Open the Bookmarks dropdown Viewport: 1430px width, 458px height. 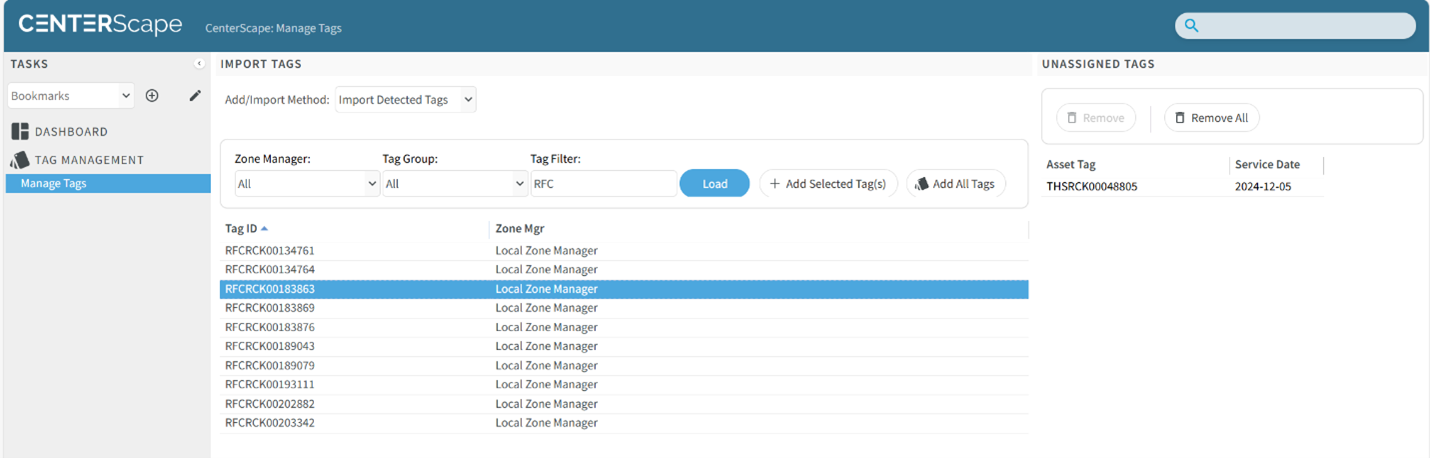pyautogui.click(x=70, y=96)
